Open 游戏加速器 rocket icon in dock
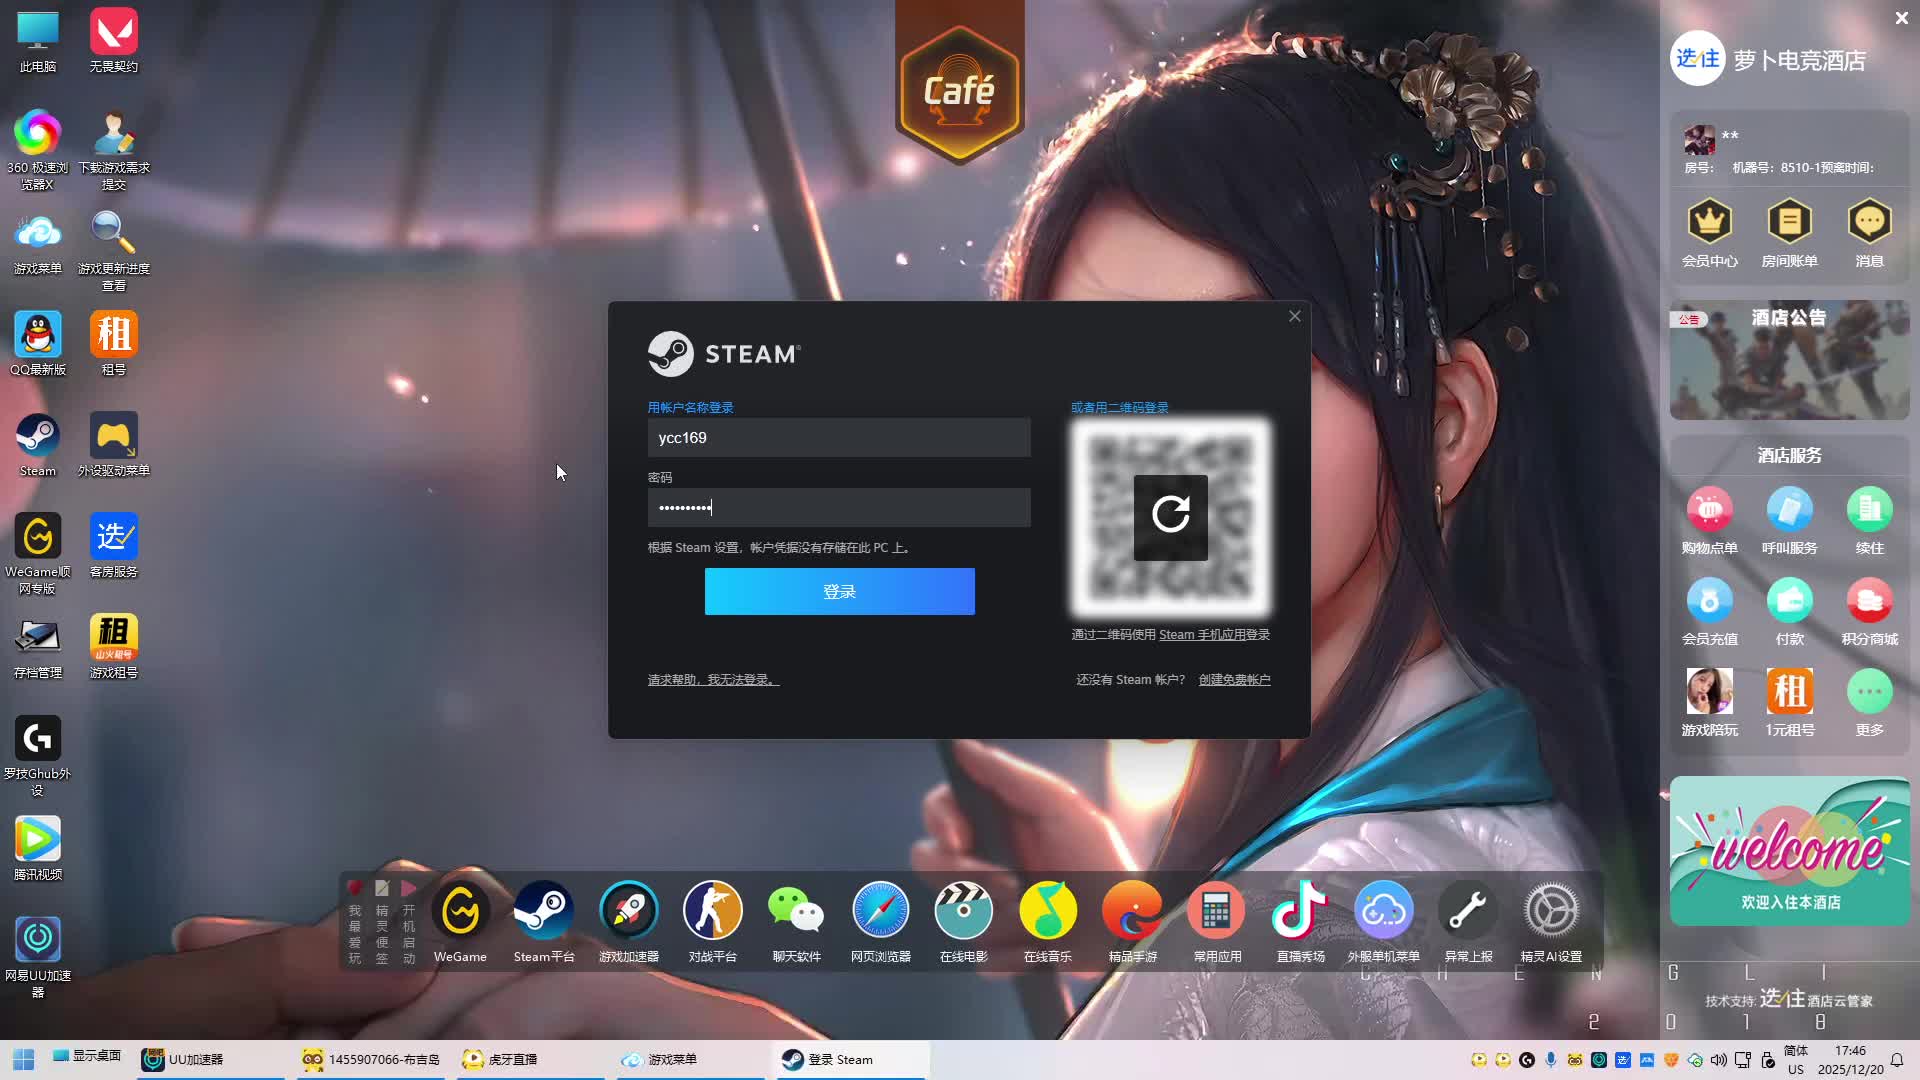The image size is (1920, 1080). (x=628, y=912)
